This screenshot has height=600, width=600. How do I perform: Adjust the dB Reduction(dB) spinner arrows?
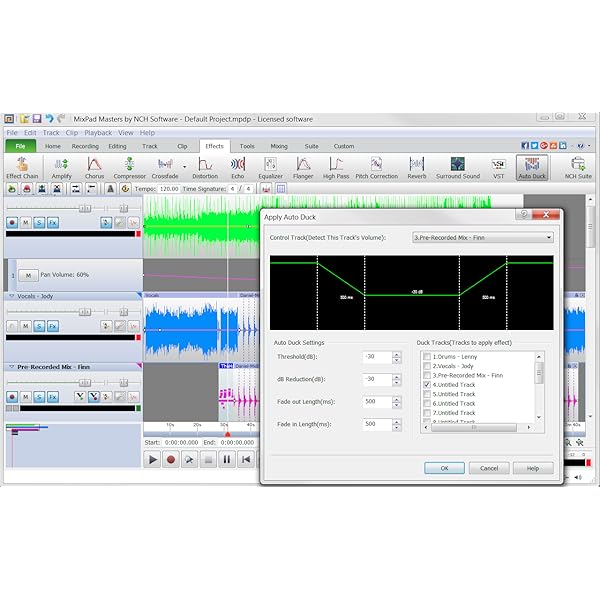click(397, 380)
